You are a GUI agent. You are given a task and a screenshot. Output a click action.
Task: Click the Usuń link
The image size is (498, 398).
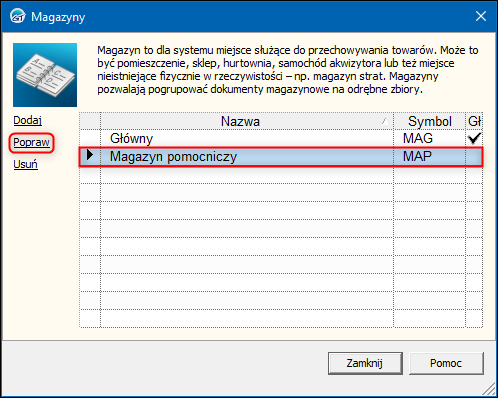(25, 164)
